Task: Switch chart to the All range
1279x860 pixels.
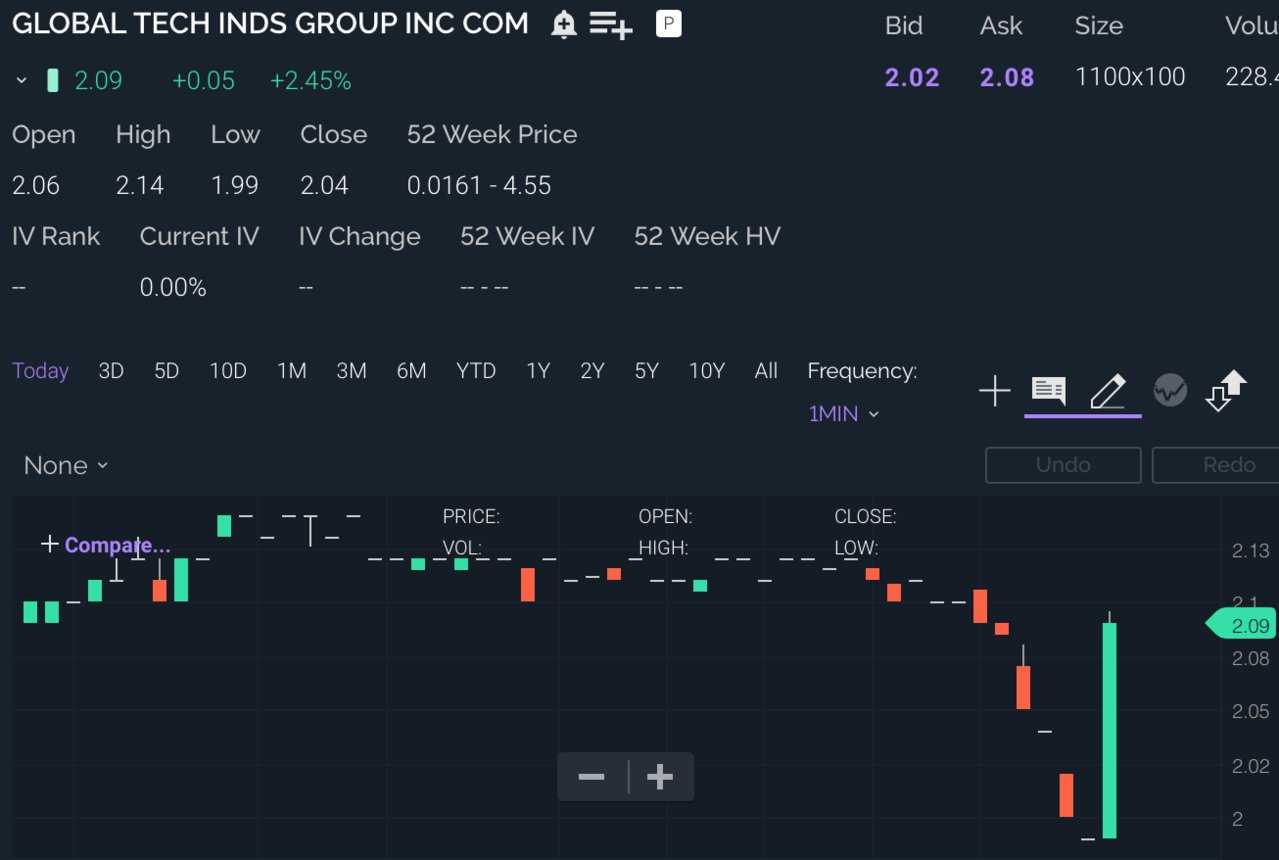Action: (766, 371)
